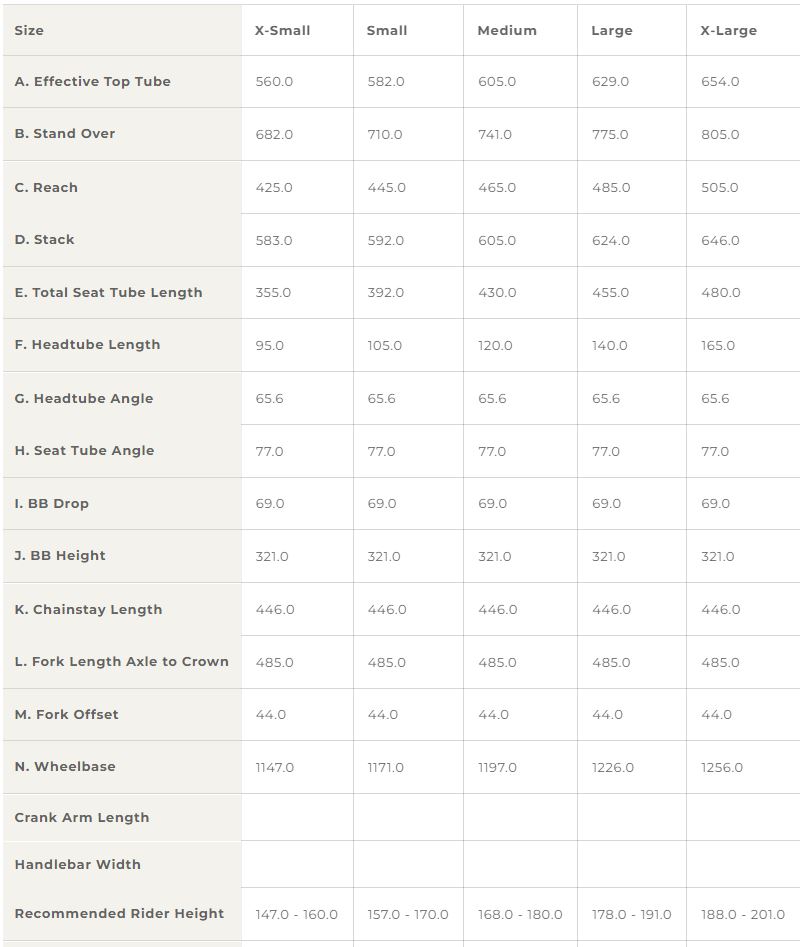Select the H. Seat Tube Angle label
The height and width of the screenshot is (947, 807).
84,451
